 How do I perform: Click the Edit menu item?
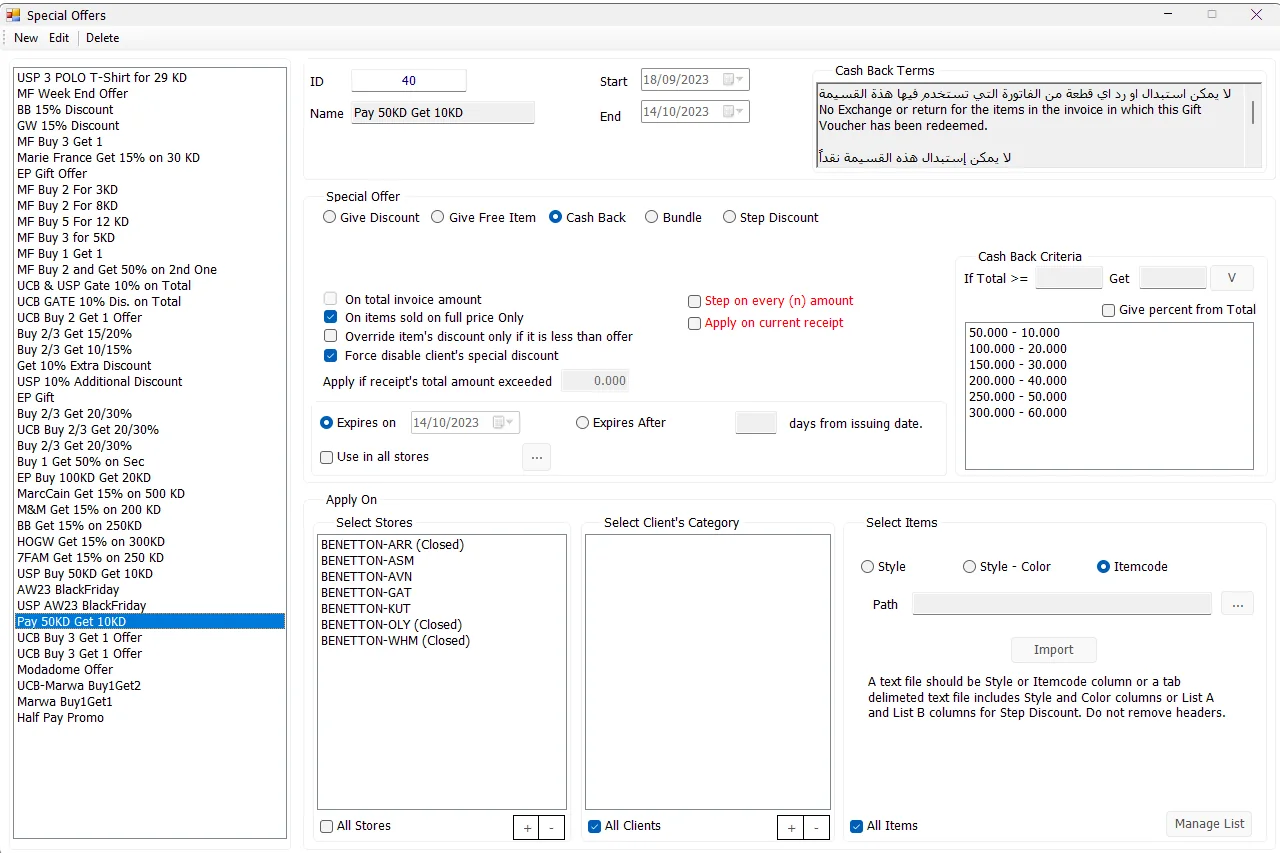(59, 38)
